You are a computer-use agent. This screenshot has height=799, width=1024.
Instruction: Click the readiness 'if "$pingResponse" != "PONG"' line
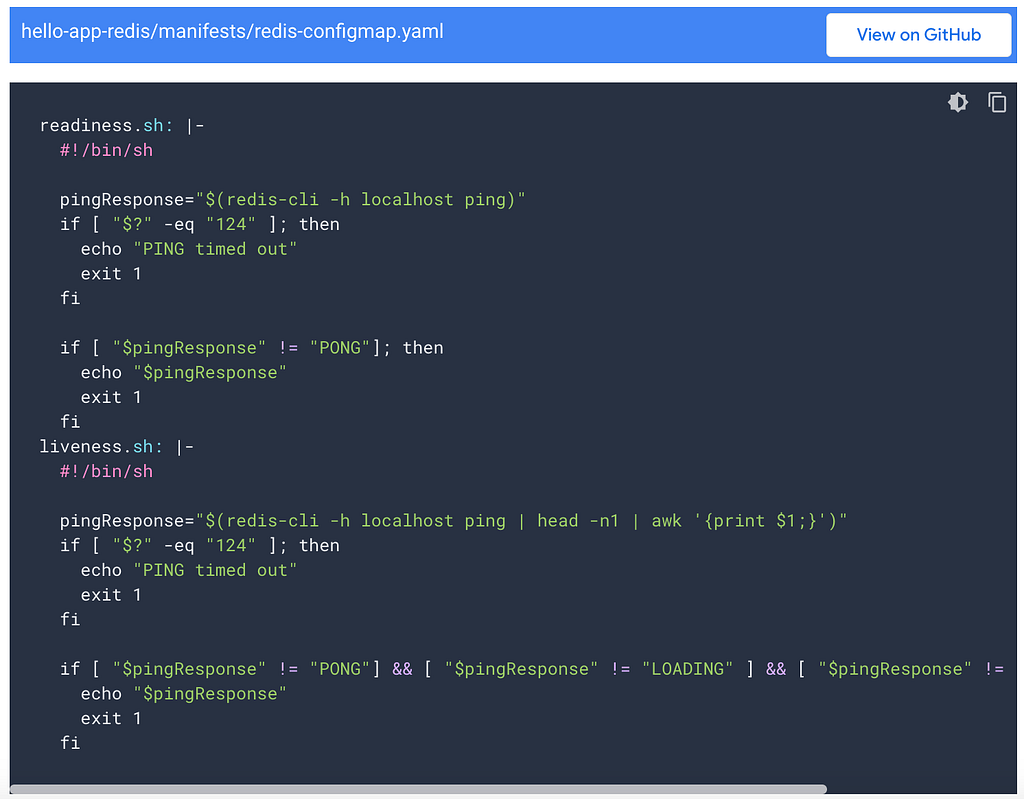(x=251, y=348)
